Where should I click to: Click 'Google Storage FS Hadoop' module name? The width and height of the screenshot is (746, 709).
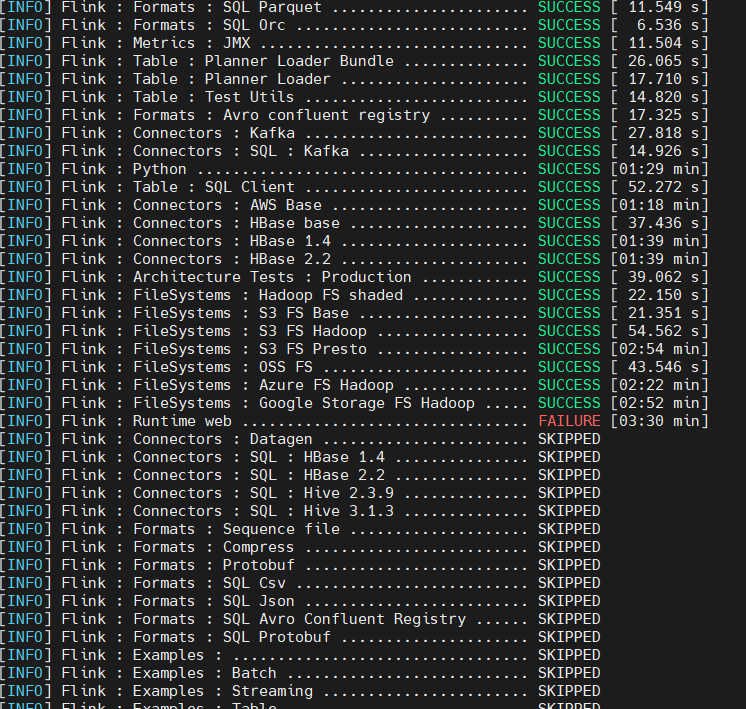tap(366, 403)
